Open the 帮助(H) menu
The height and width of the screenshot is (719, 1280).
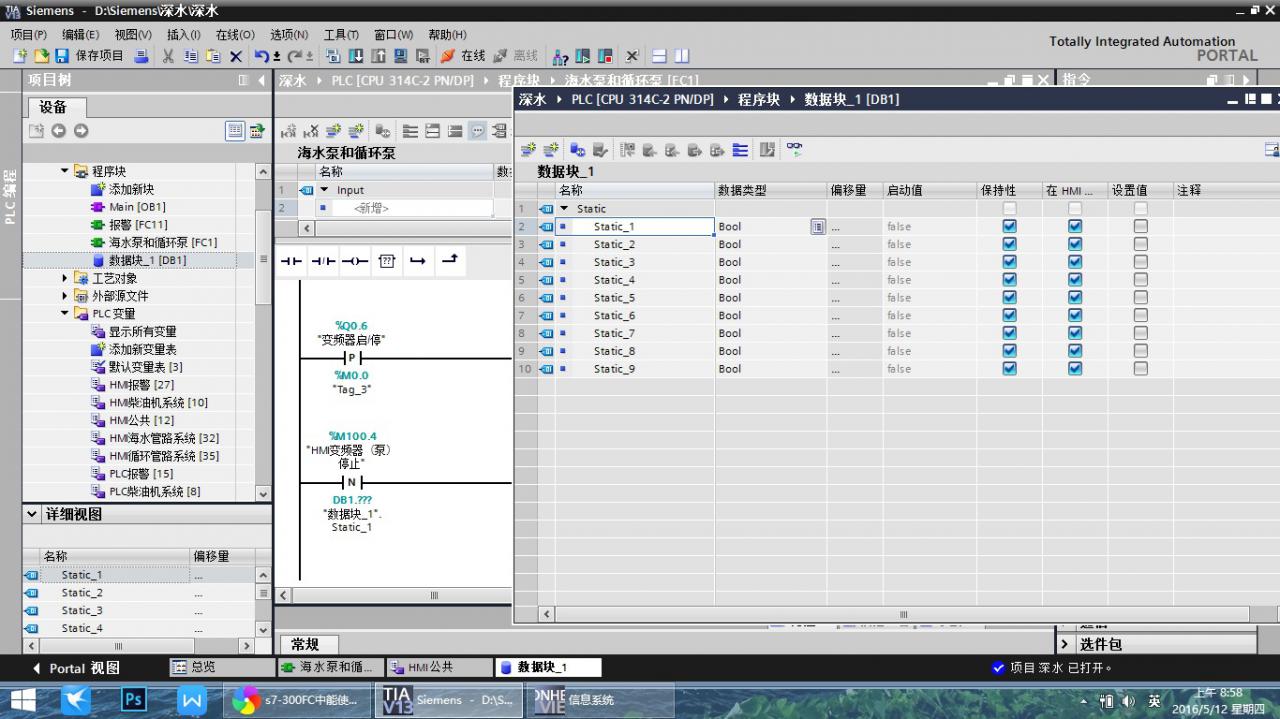click(x=447, y=34)
